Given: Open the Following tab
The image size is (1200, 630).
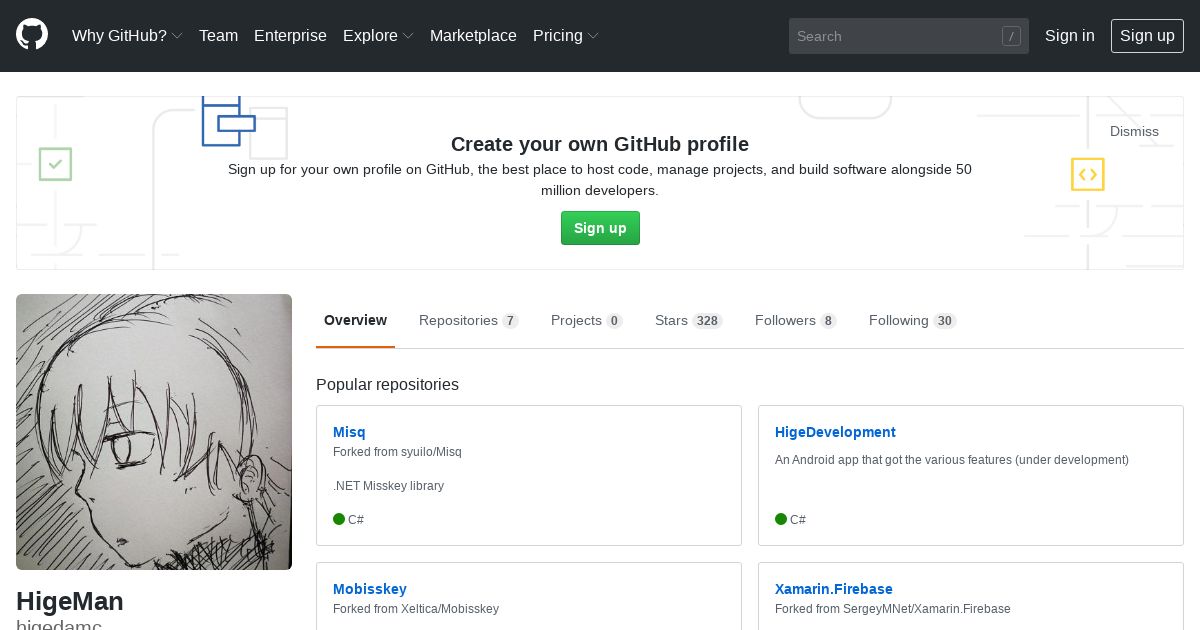Looking at the screenshot, I should (912, 320).
